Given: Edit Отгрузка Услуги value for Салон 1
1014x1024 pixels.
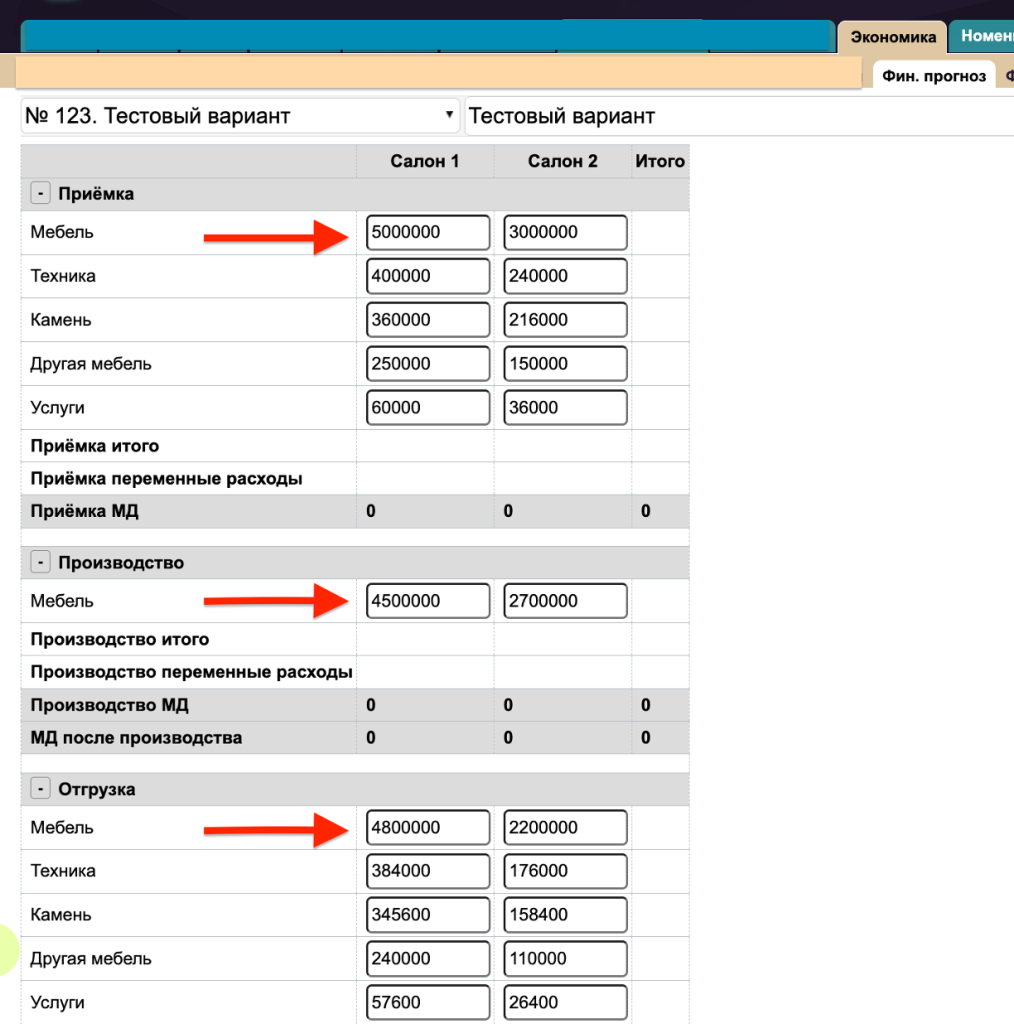Looking at the screenshot, I should click(x=428, y=1002).
